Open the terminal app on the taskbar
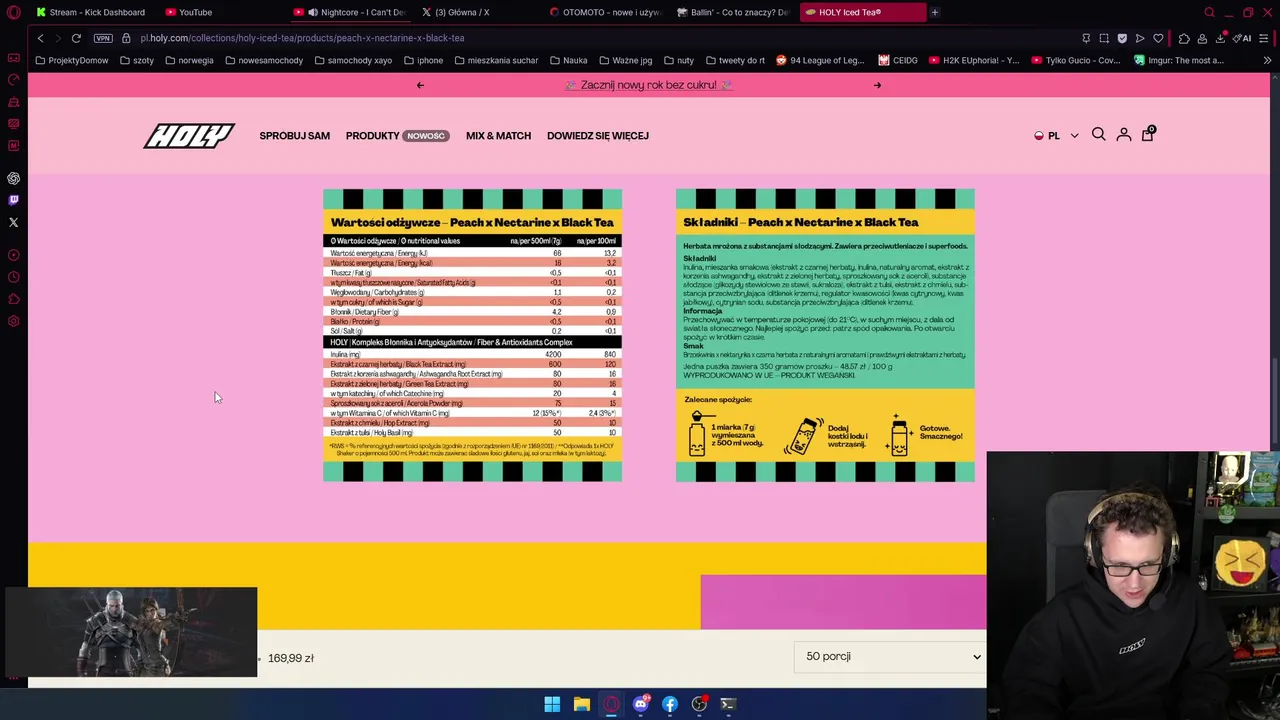This screenshot has height=720, width=1280. (x=728, y=704)
